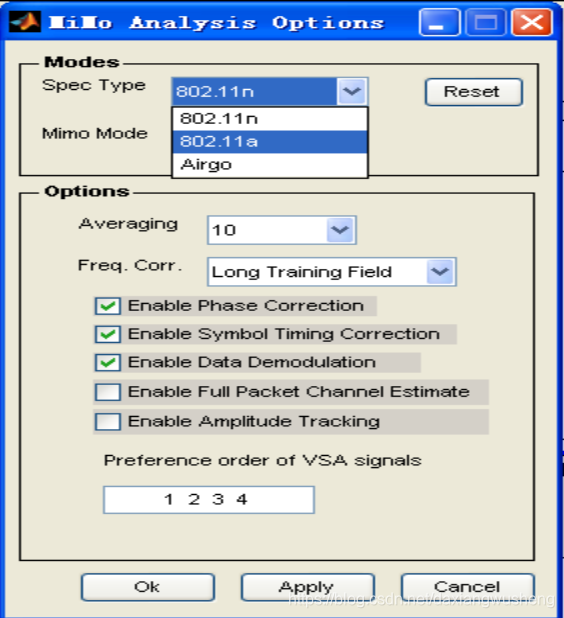Screen dimensions: 564x618
Task: Minimize the Mimo Analysis Options window
Action: click(x=439, y=22)
